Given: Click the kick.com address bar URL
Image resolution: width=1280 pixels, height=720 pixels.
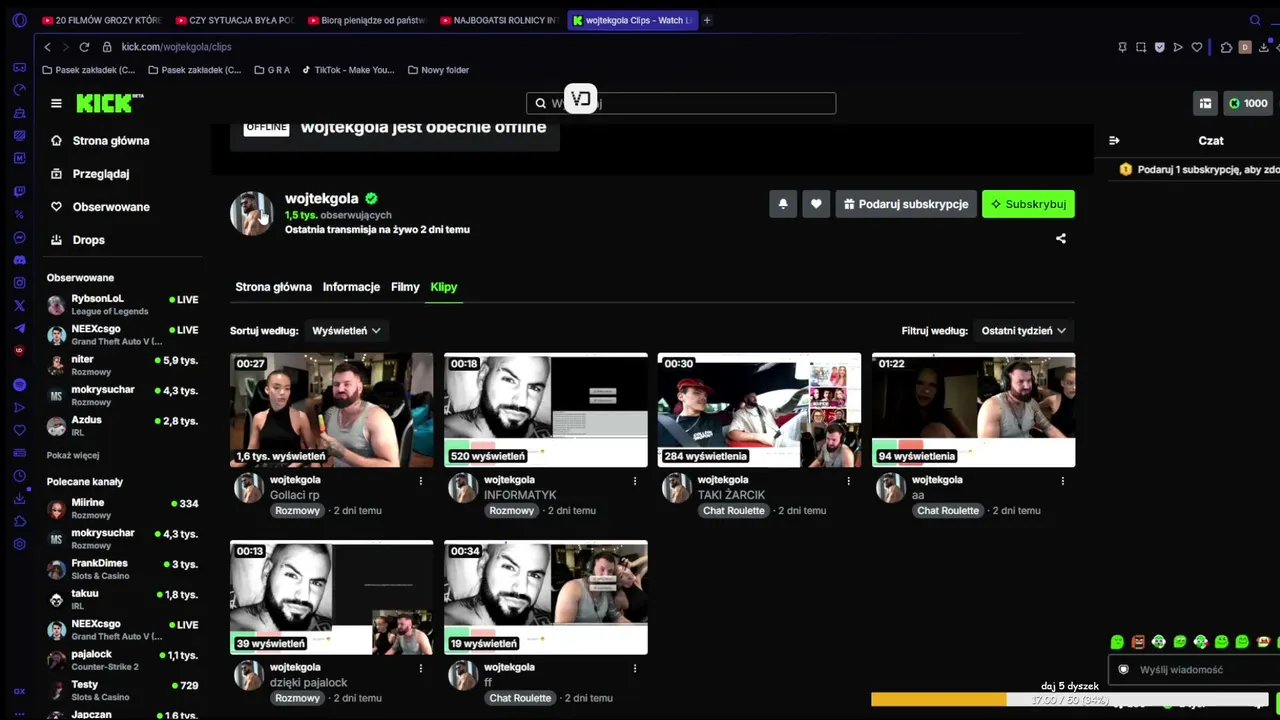Looking at the screenshot, I should pos(176,47).
